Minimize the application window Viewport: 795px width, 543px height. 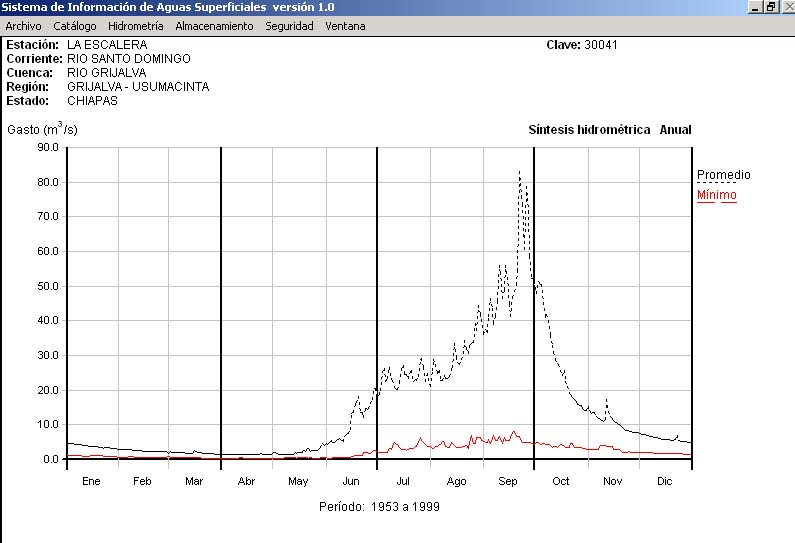[x=756, y=7]
